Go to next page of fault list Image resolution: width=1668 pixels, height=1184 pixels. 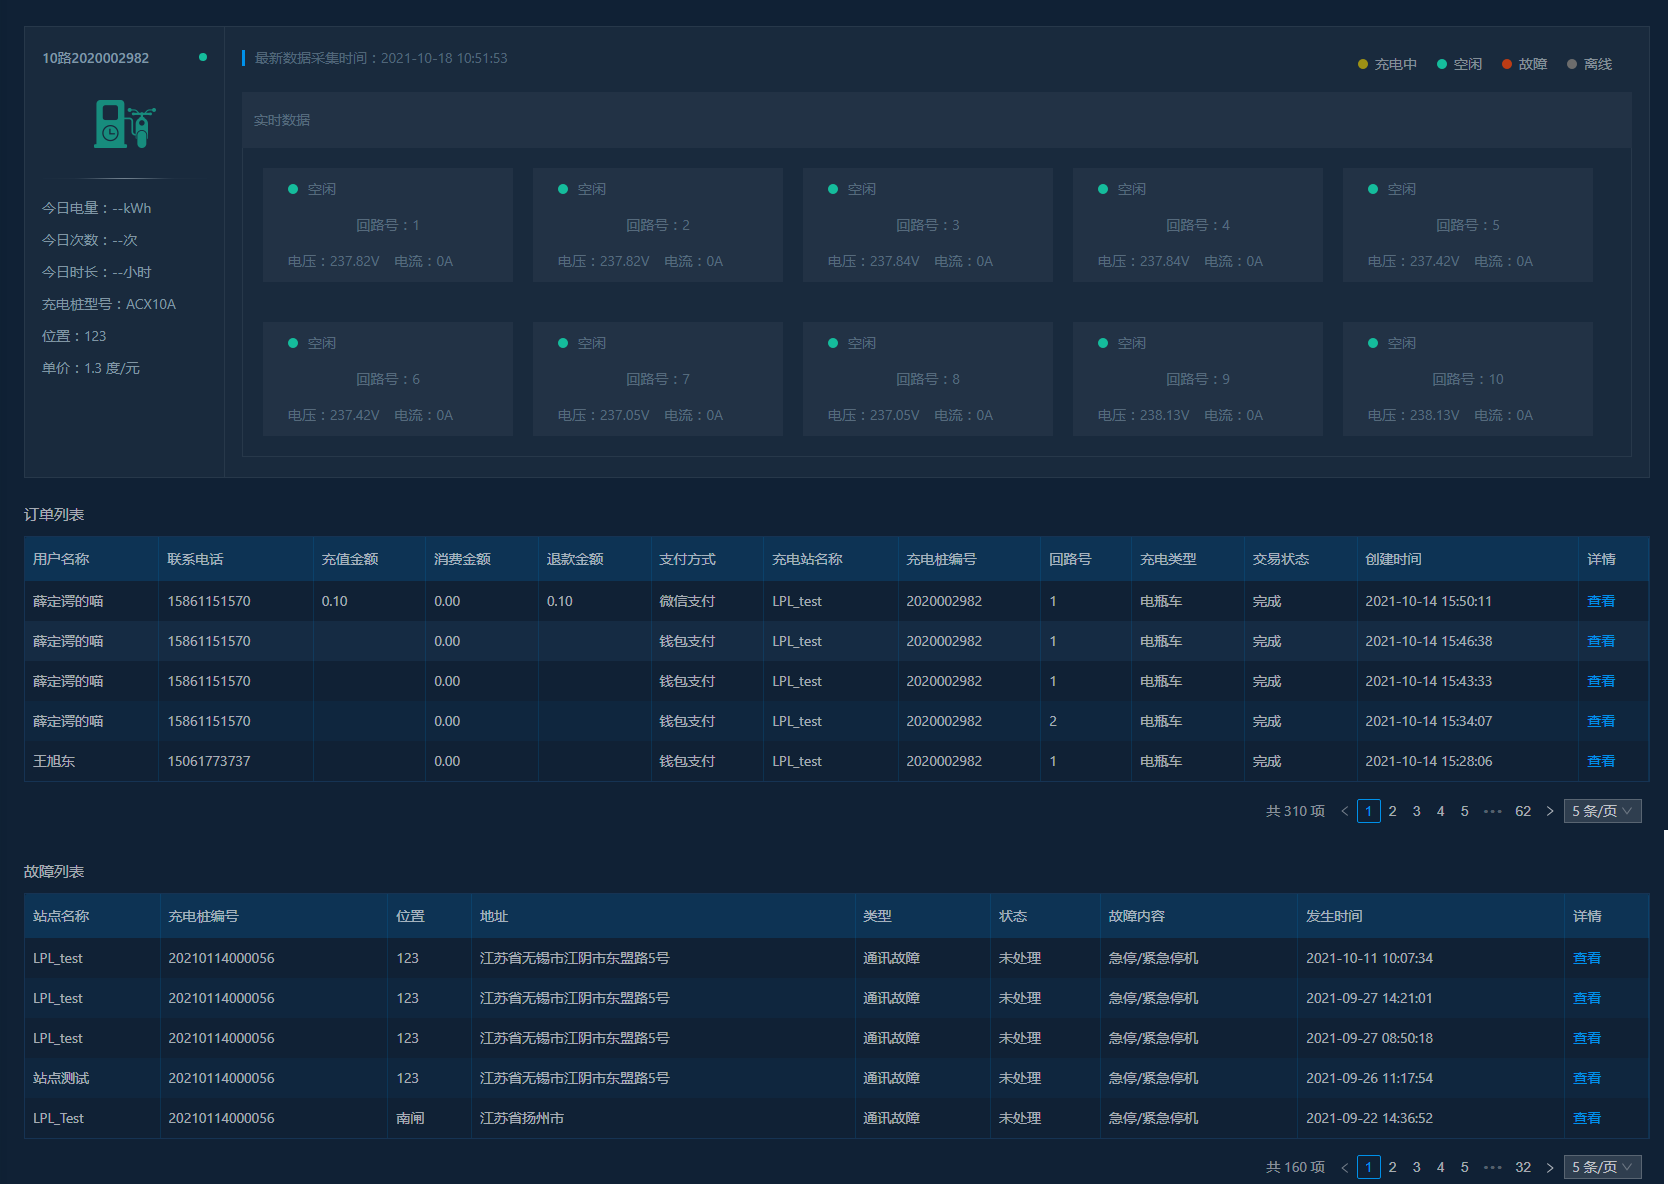click(1550, 1167)
